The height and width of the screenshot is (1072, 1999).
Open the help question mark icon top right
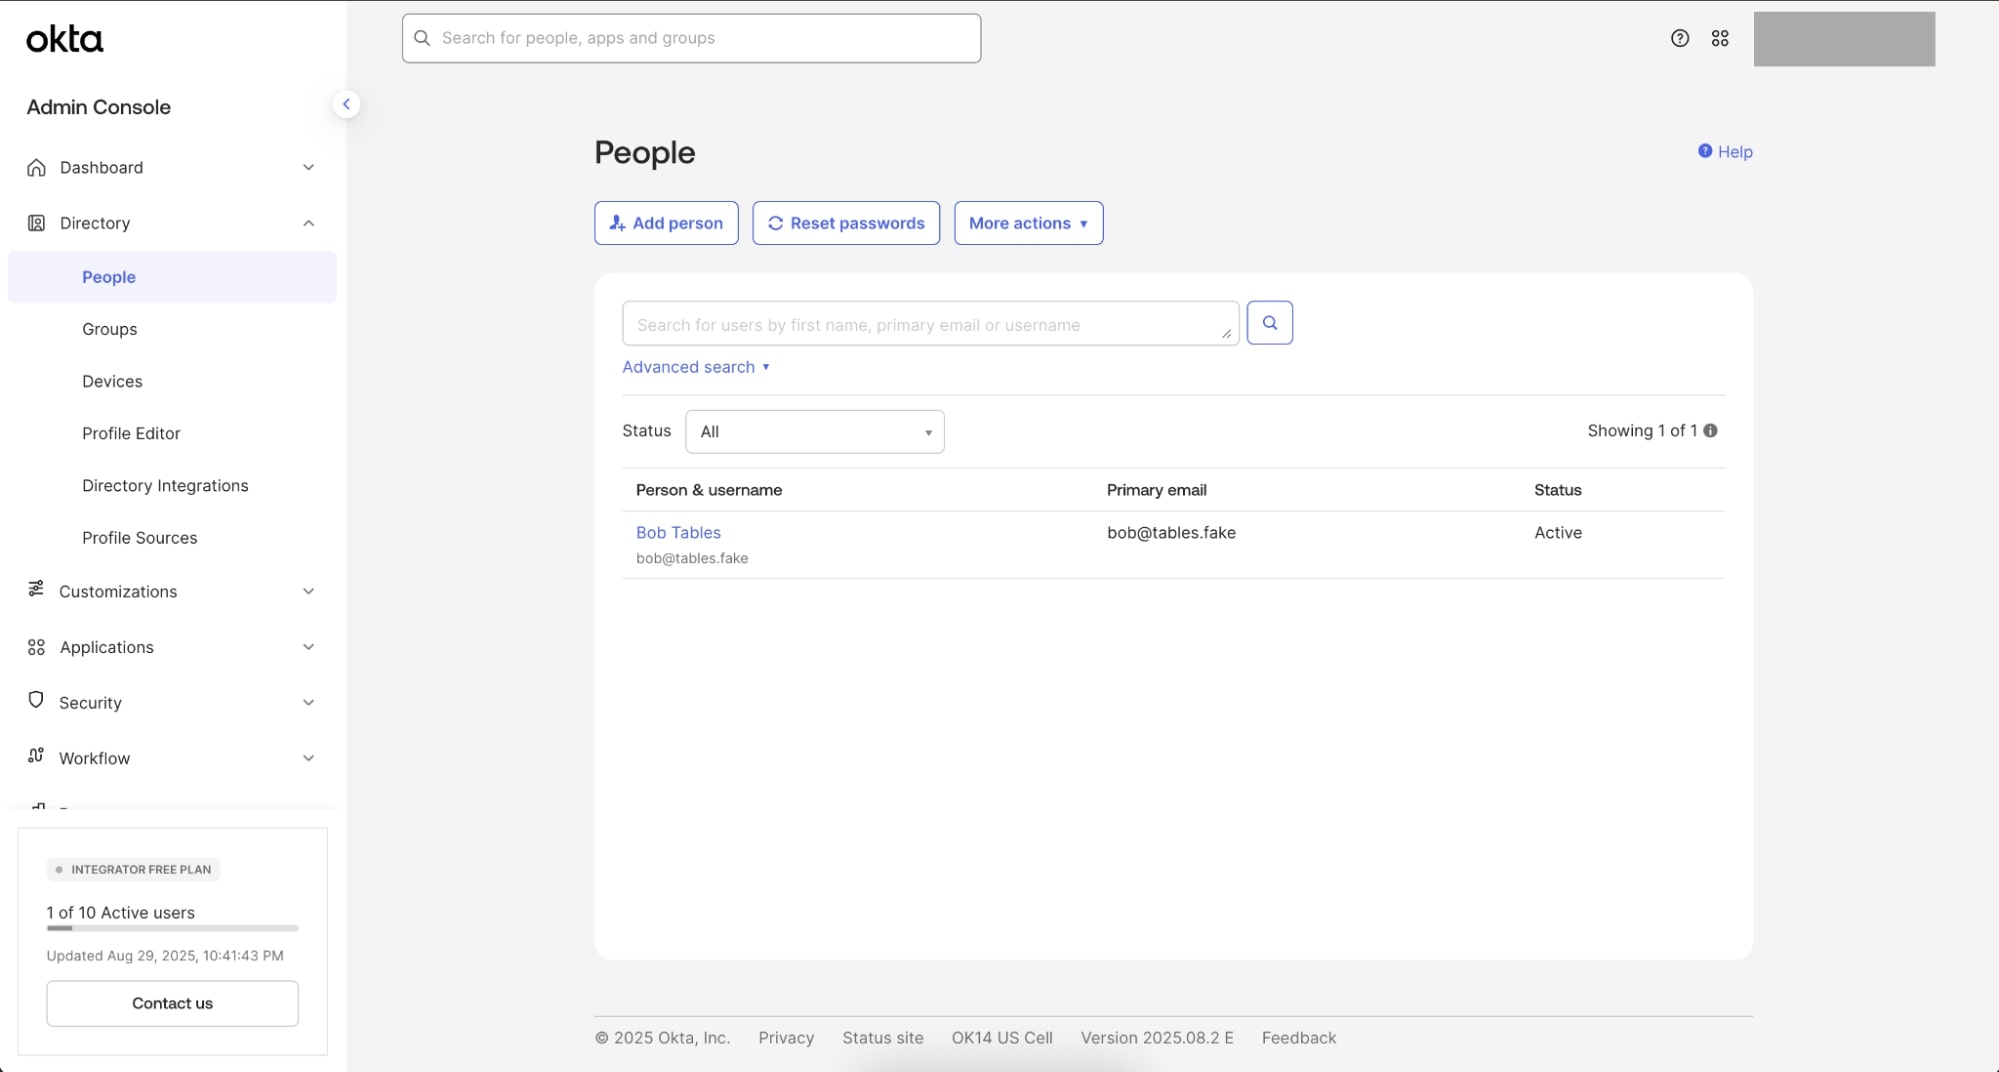(x=1678, y=38)
